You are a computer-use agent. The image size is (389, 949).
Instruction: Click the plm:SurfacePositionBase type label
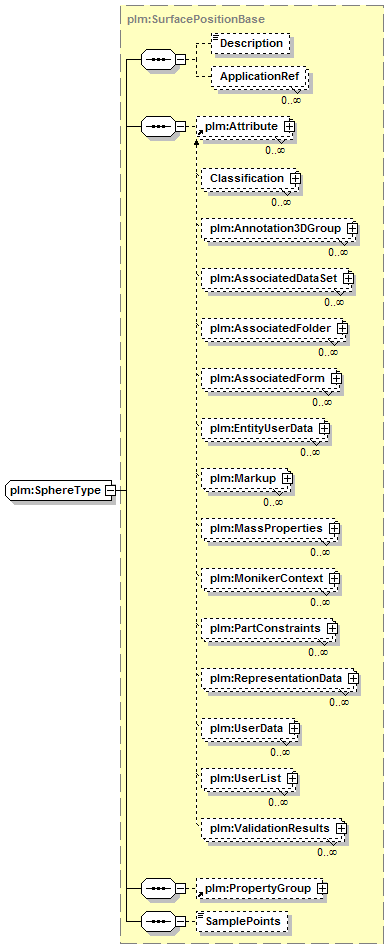(196, 19)
